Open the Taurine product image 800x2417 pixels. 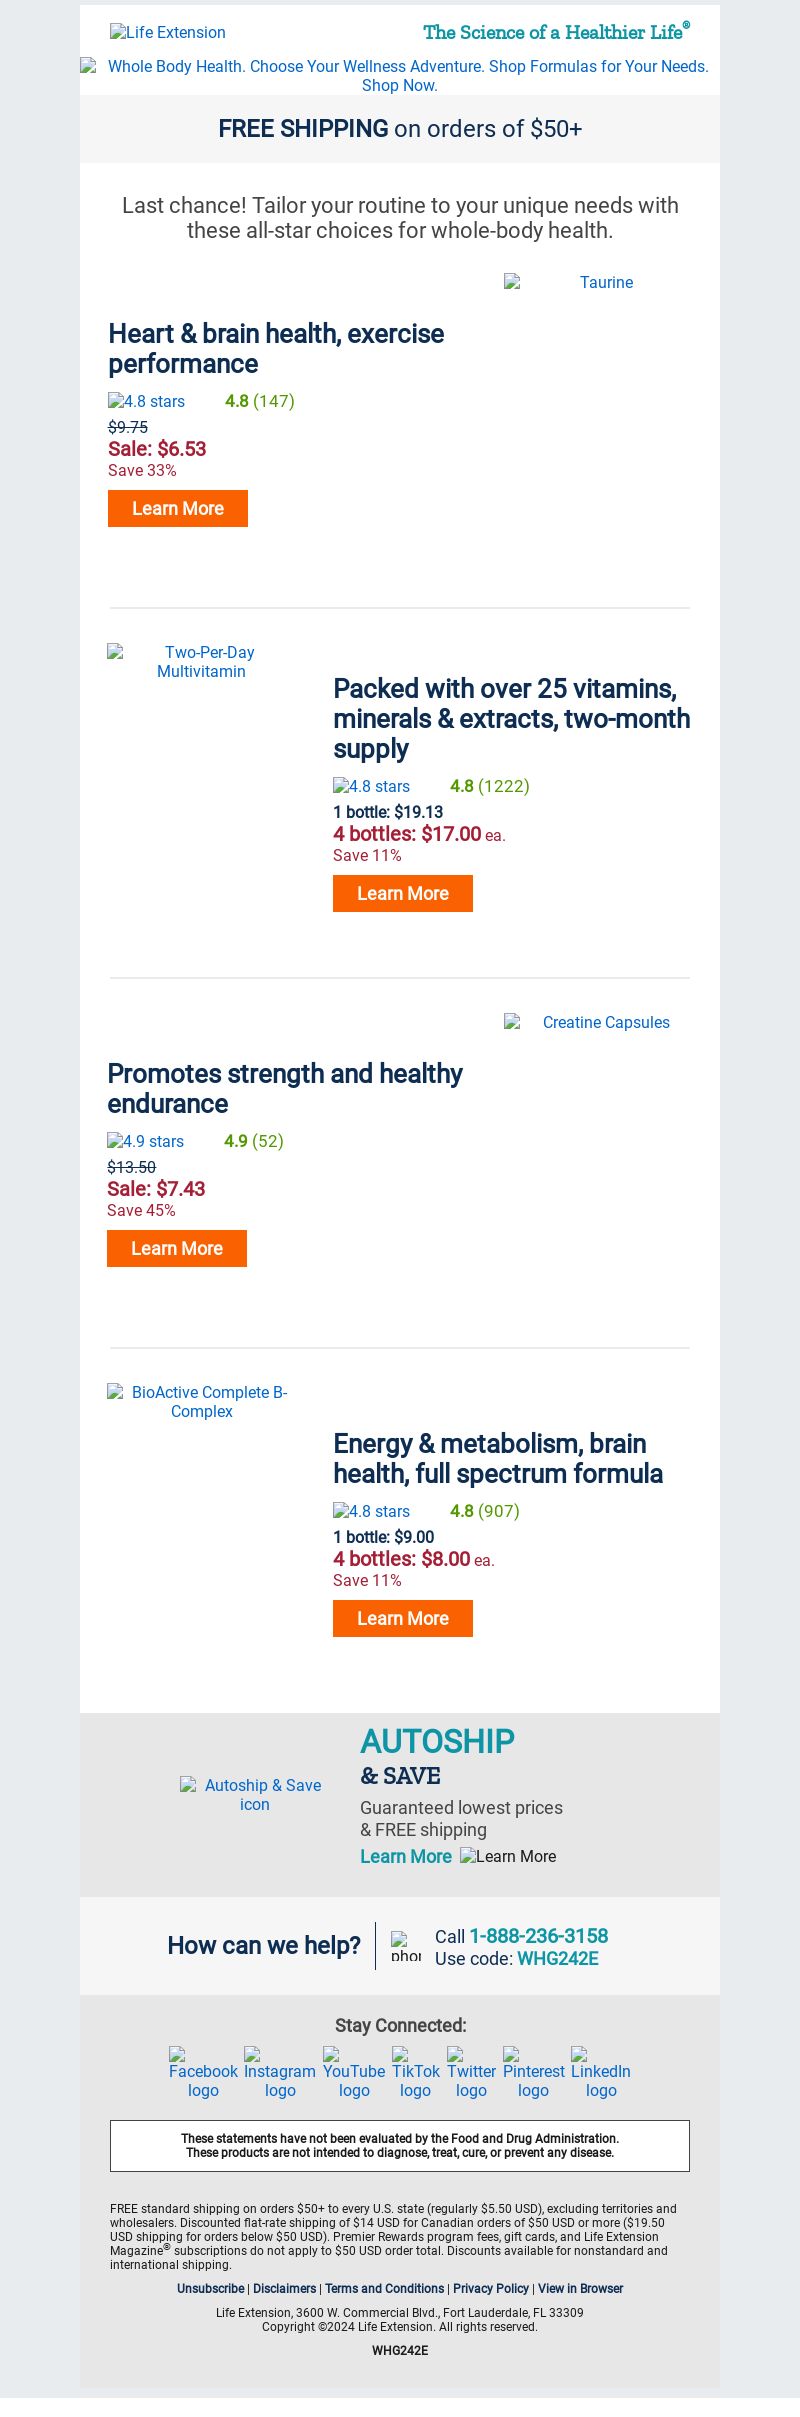[x=597, y=283]
